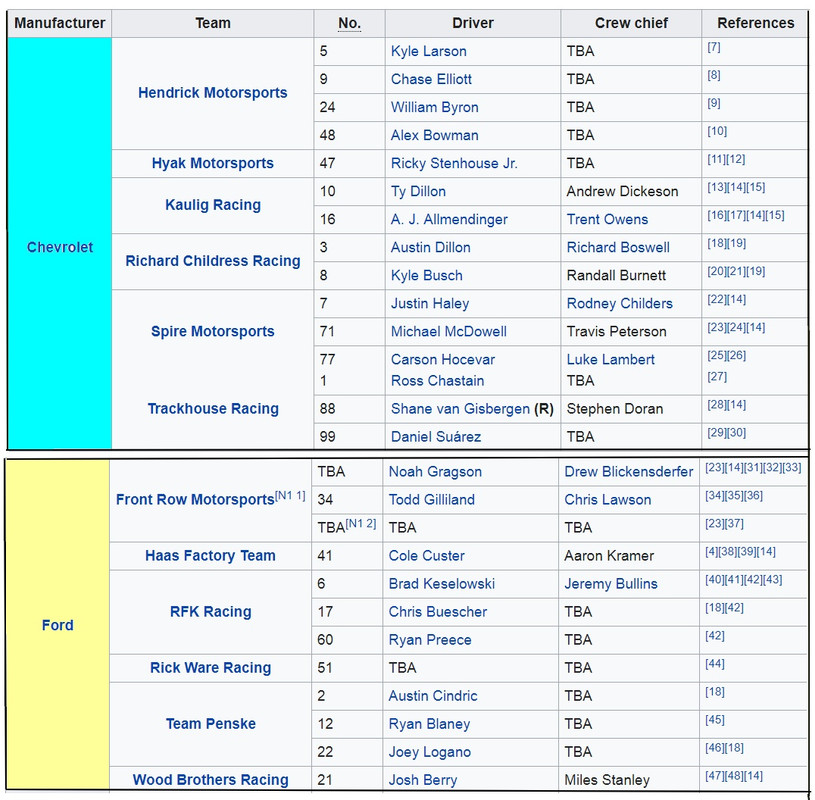Open driver Austin Cindric's page
The height and width of the screenshot is (800, 815).
(x=433, y=697)
